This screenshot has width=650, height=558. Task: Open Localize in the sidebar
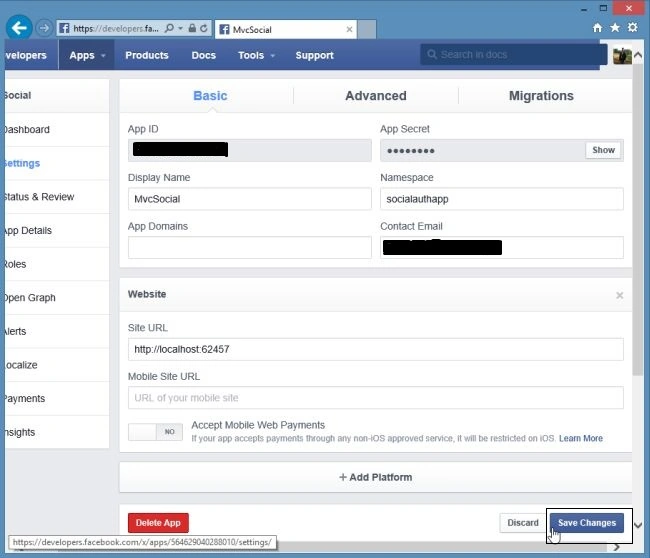pos(57,365)
